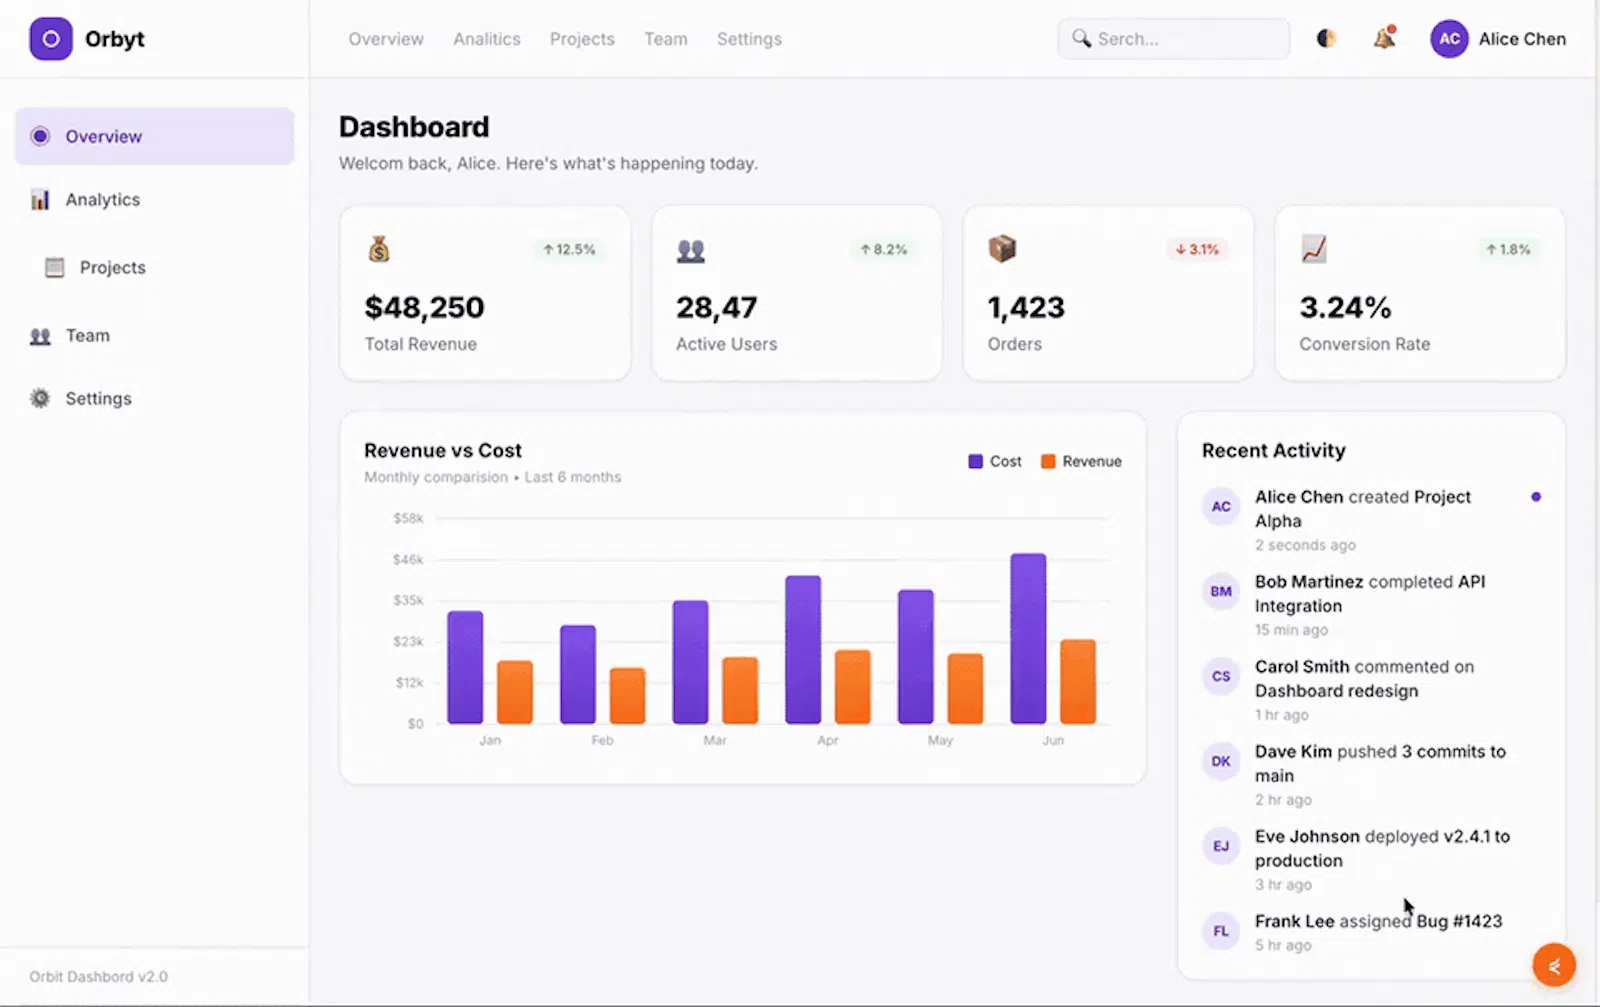Click the purple June bar
Image resolution: width=1600 pixels, height=1007 pixels.
pos(1028,638)
